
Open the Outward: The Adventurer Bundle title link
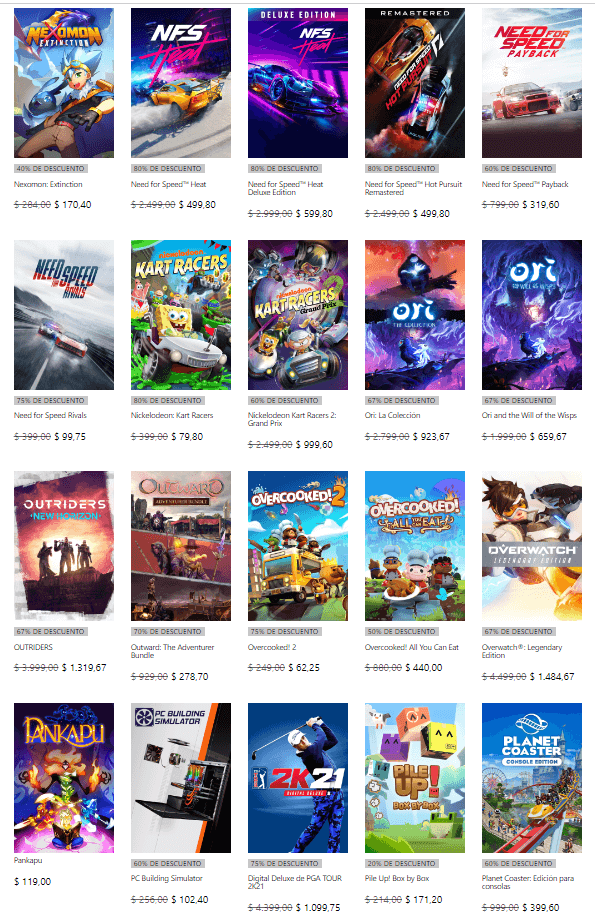pyautogui.click(x=172, y=651)
